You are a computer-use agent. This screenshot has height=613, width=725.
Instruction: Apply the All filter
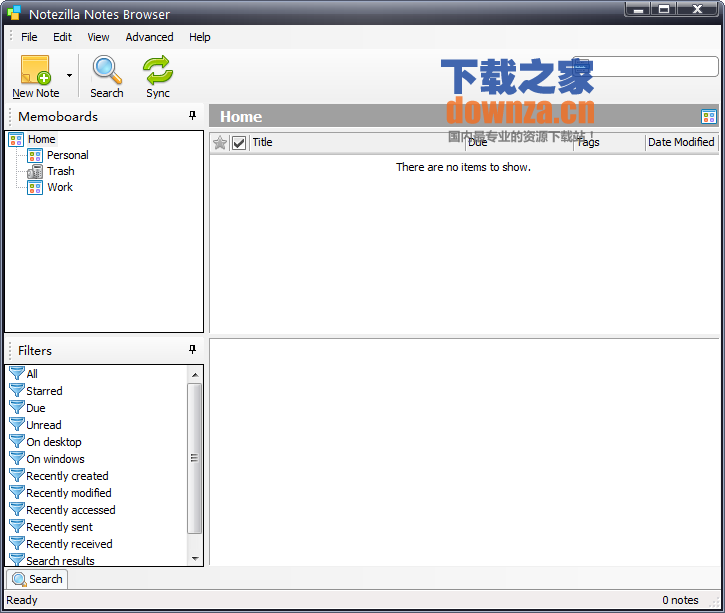[x=32, y=374]
